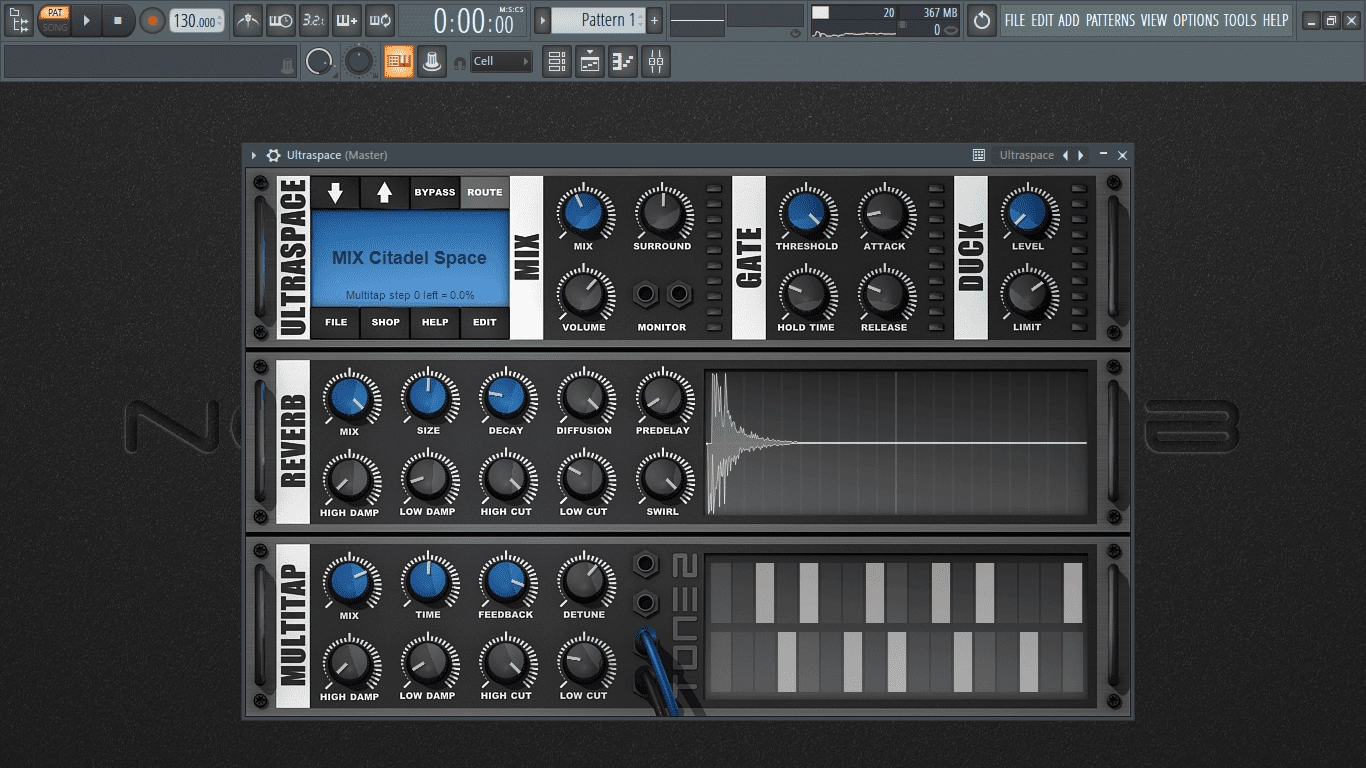Open the PATTERNS menu
The image size is (1366, 768).
[1110, 20]
